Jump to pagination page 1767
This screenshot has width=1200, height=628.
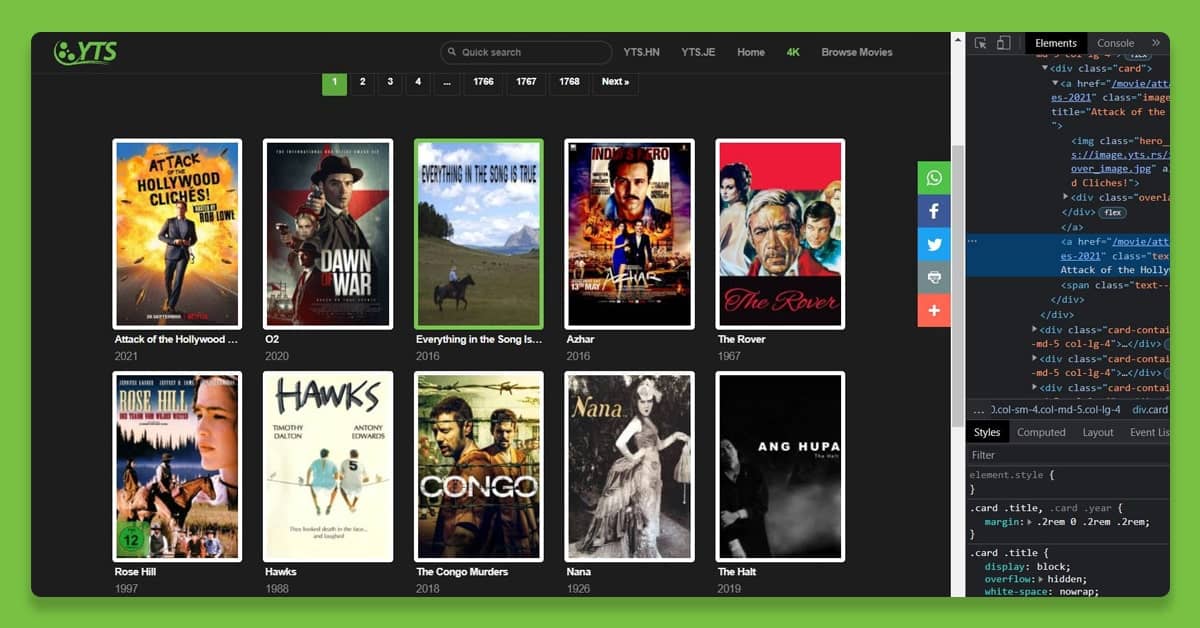(x=527, y=82)
